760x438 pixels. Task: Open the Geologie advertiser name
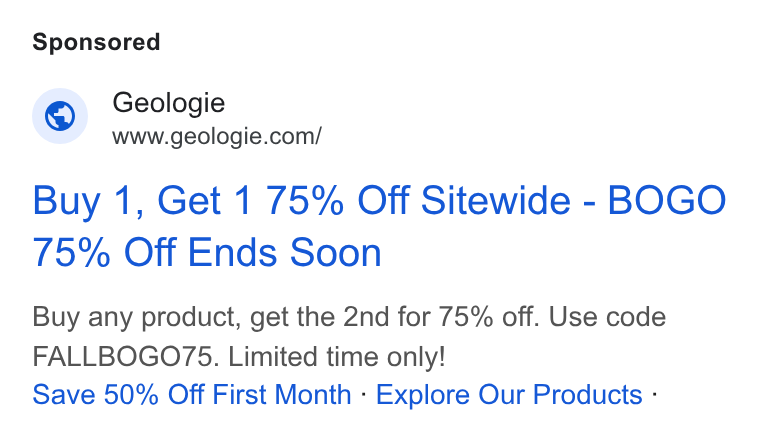[169, 103]
